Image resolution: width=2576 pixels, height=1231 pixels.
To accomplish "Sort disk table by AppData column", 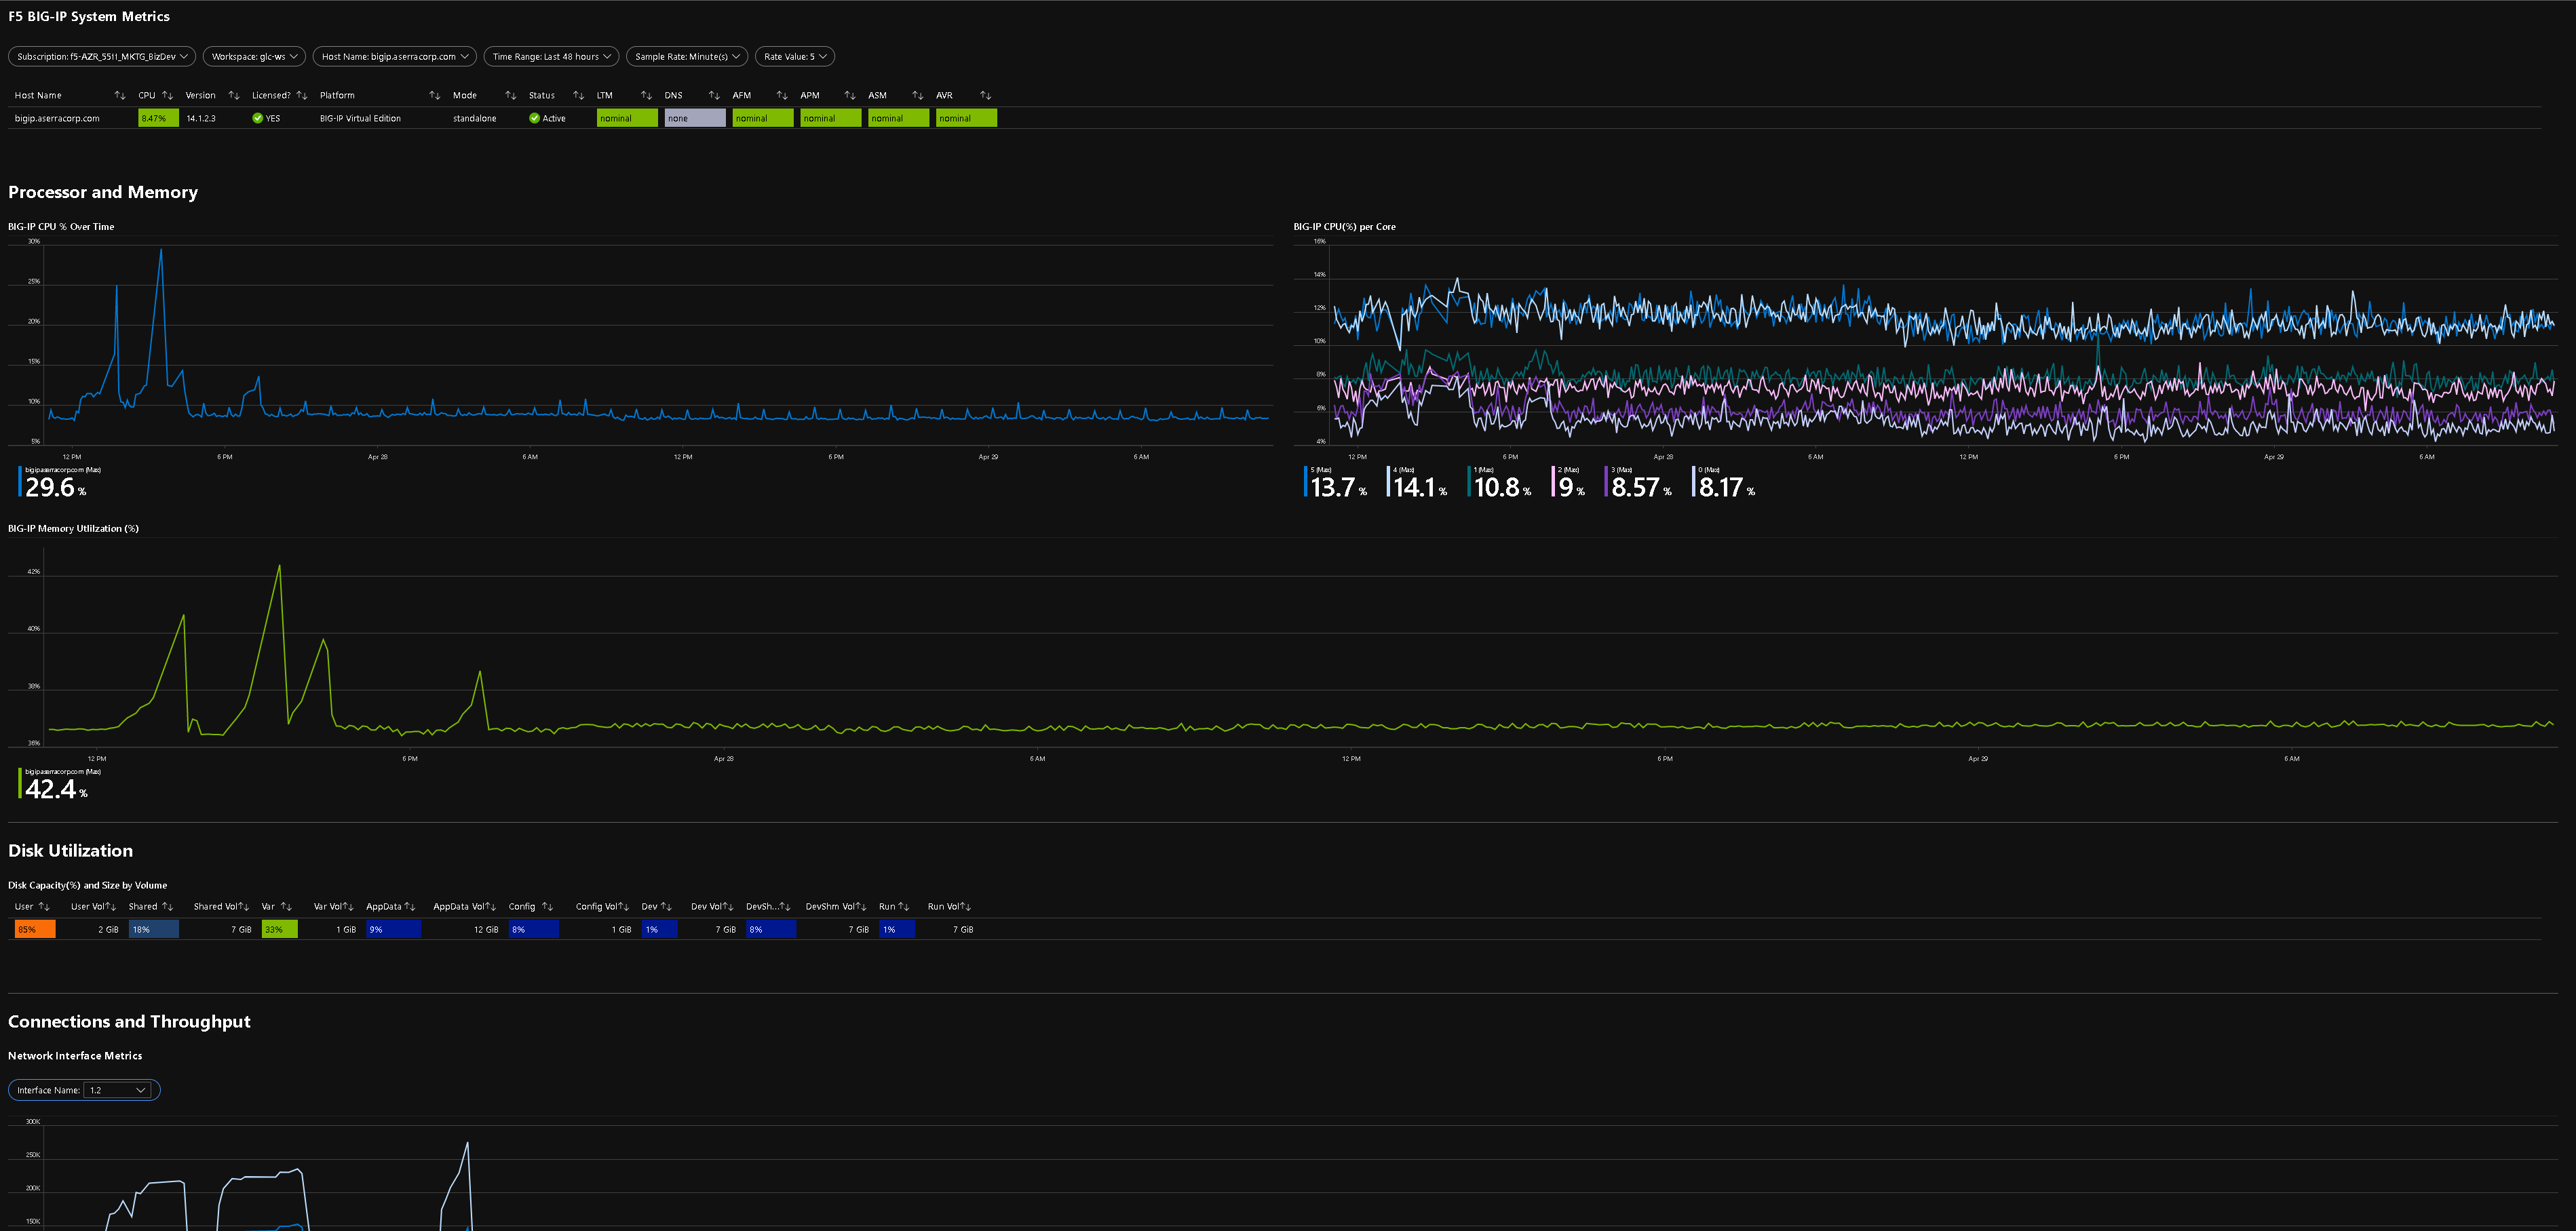I will [410, 906].
